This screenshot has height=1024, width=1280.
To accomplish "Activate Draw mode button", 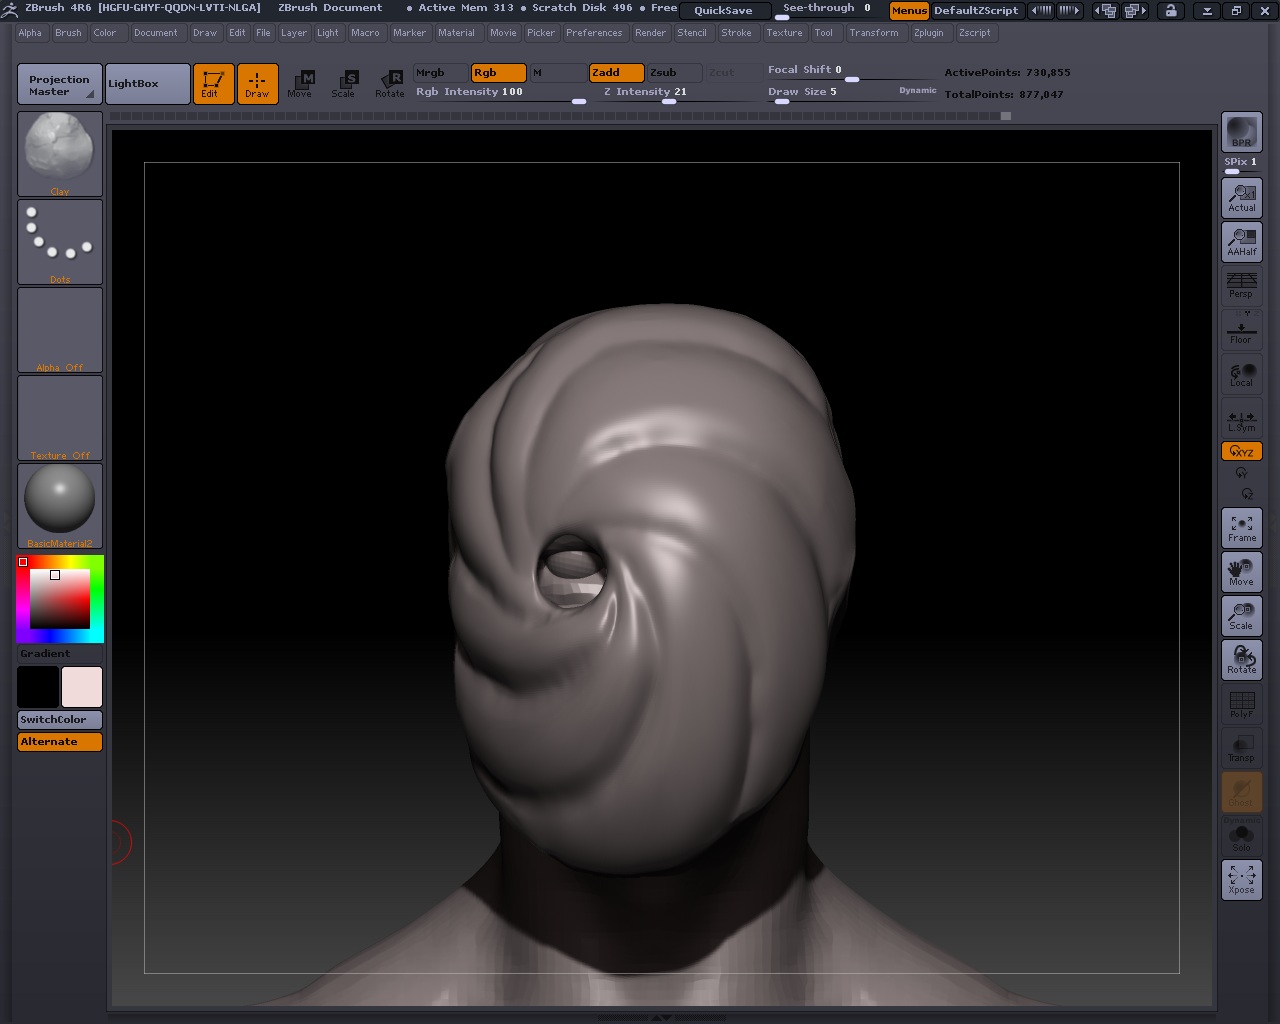I will (x=257, y=84).
